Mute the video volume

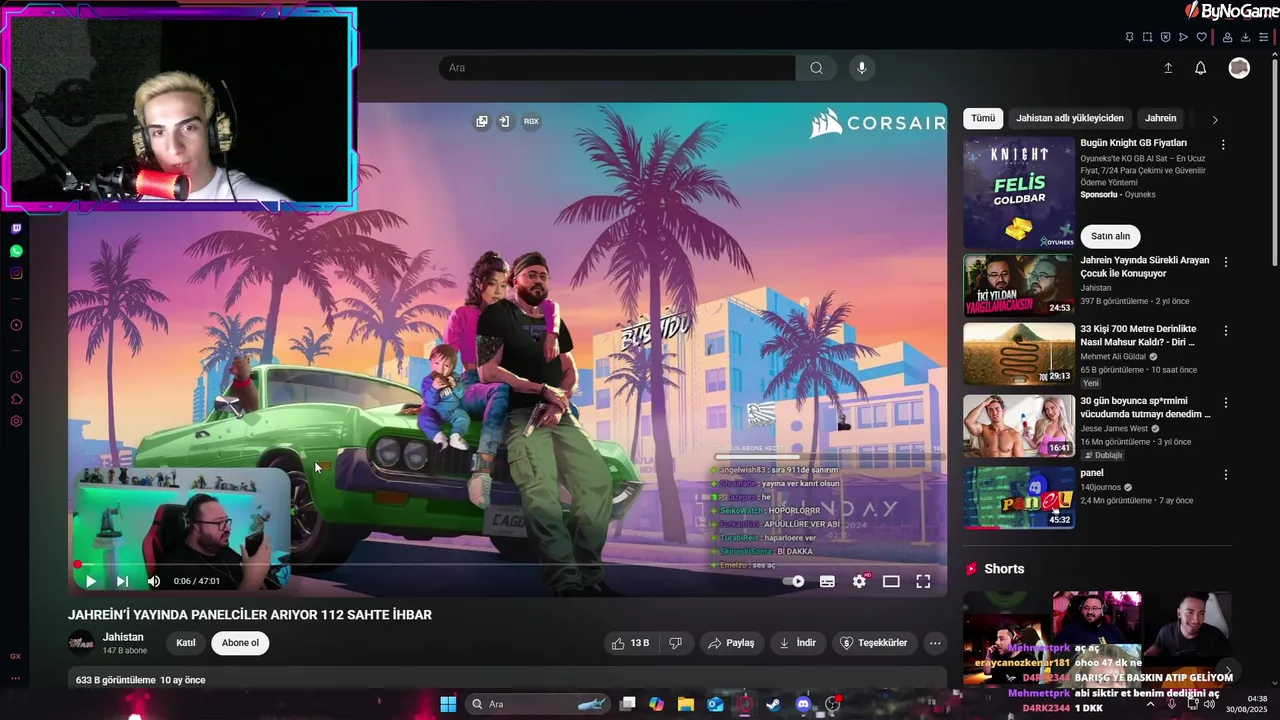coord(154,581)
